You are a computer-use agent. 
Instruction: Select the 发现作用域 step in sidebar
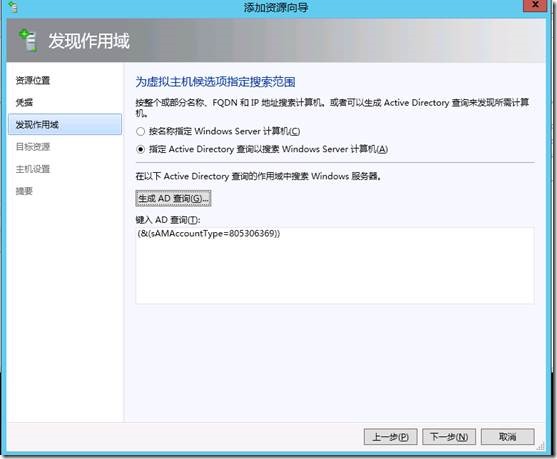65,125
